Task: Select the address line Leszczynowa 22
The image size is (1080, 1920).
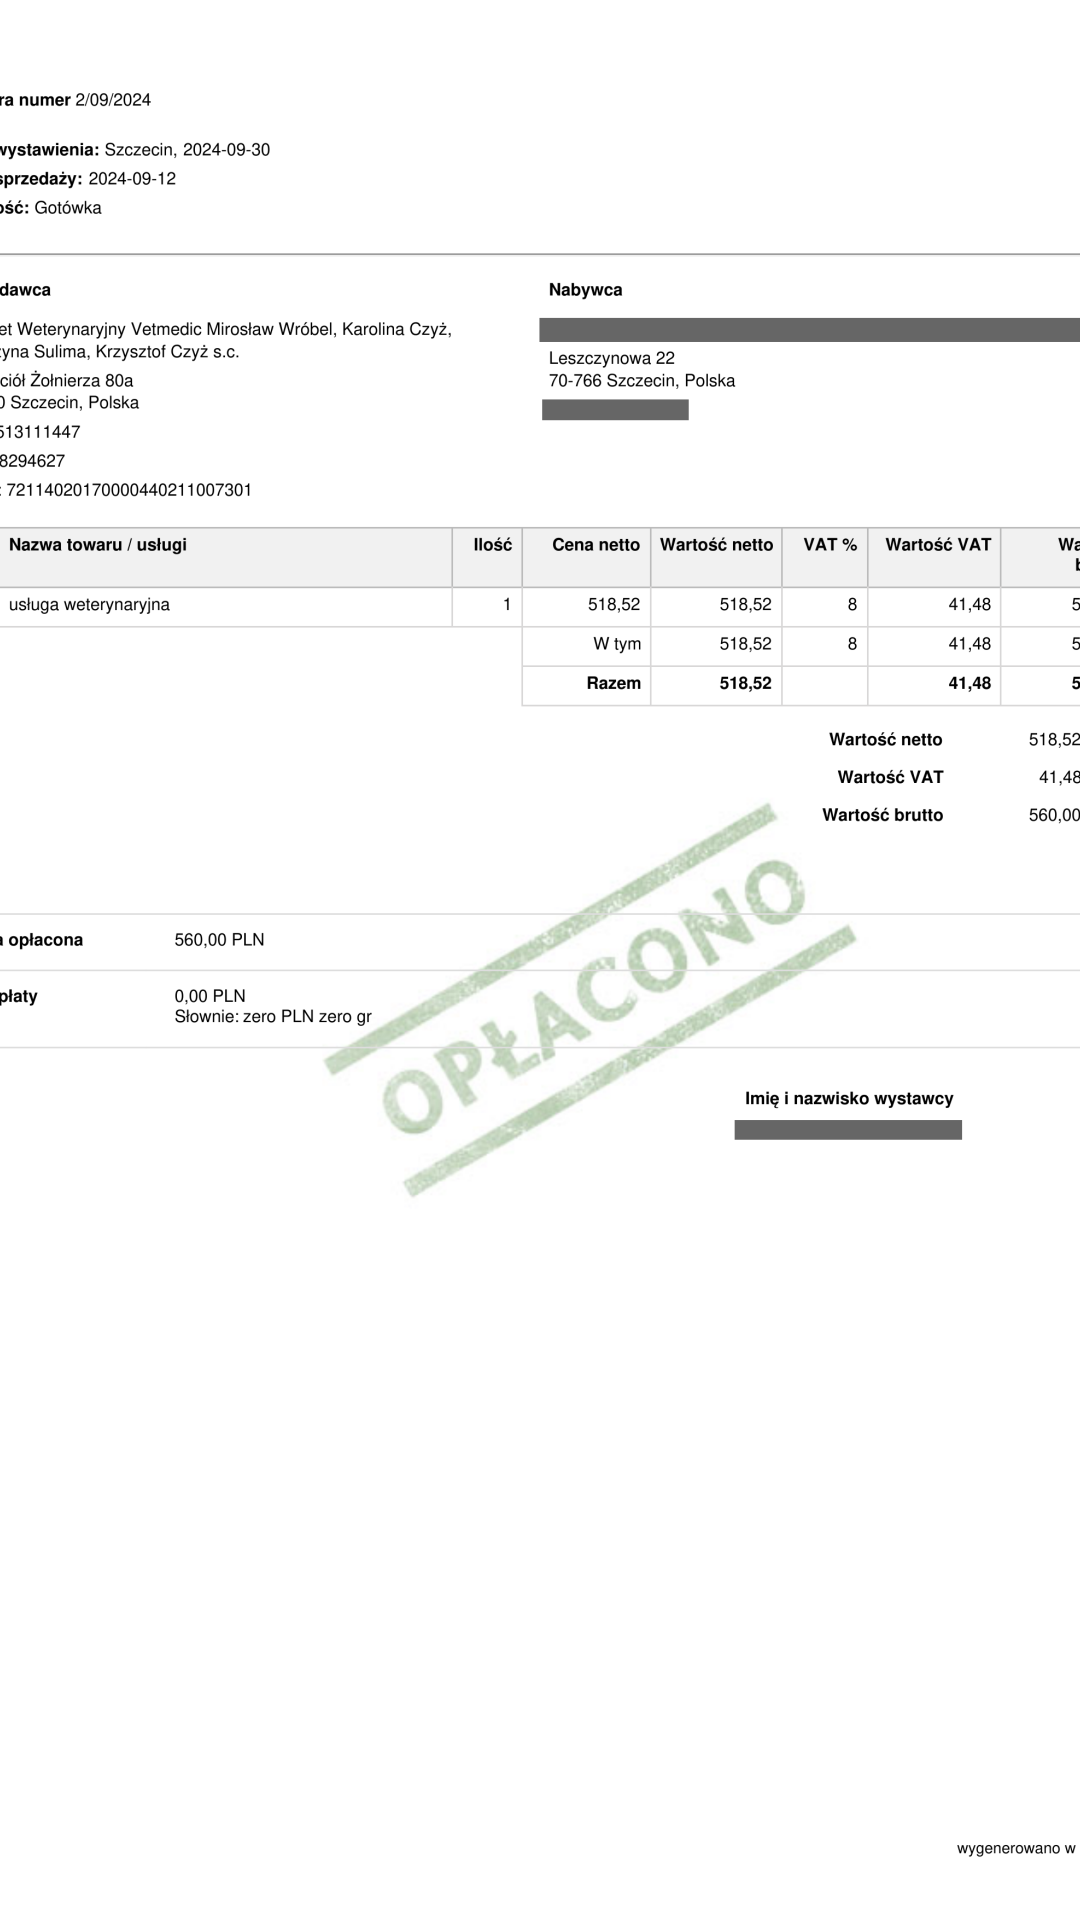Action: pyautogui.click(x=611, y=358)
